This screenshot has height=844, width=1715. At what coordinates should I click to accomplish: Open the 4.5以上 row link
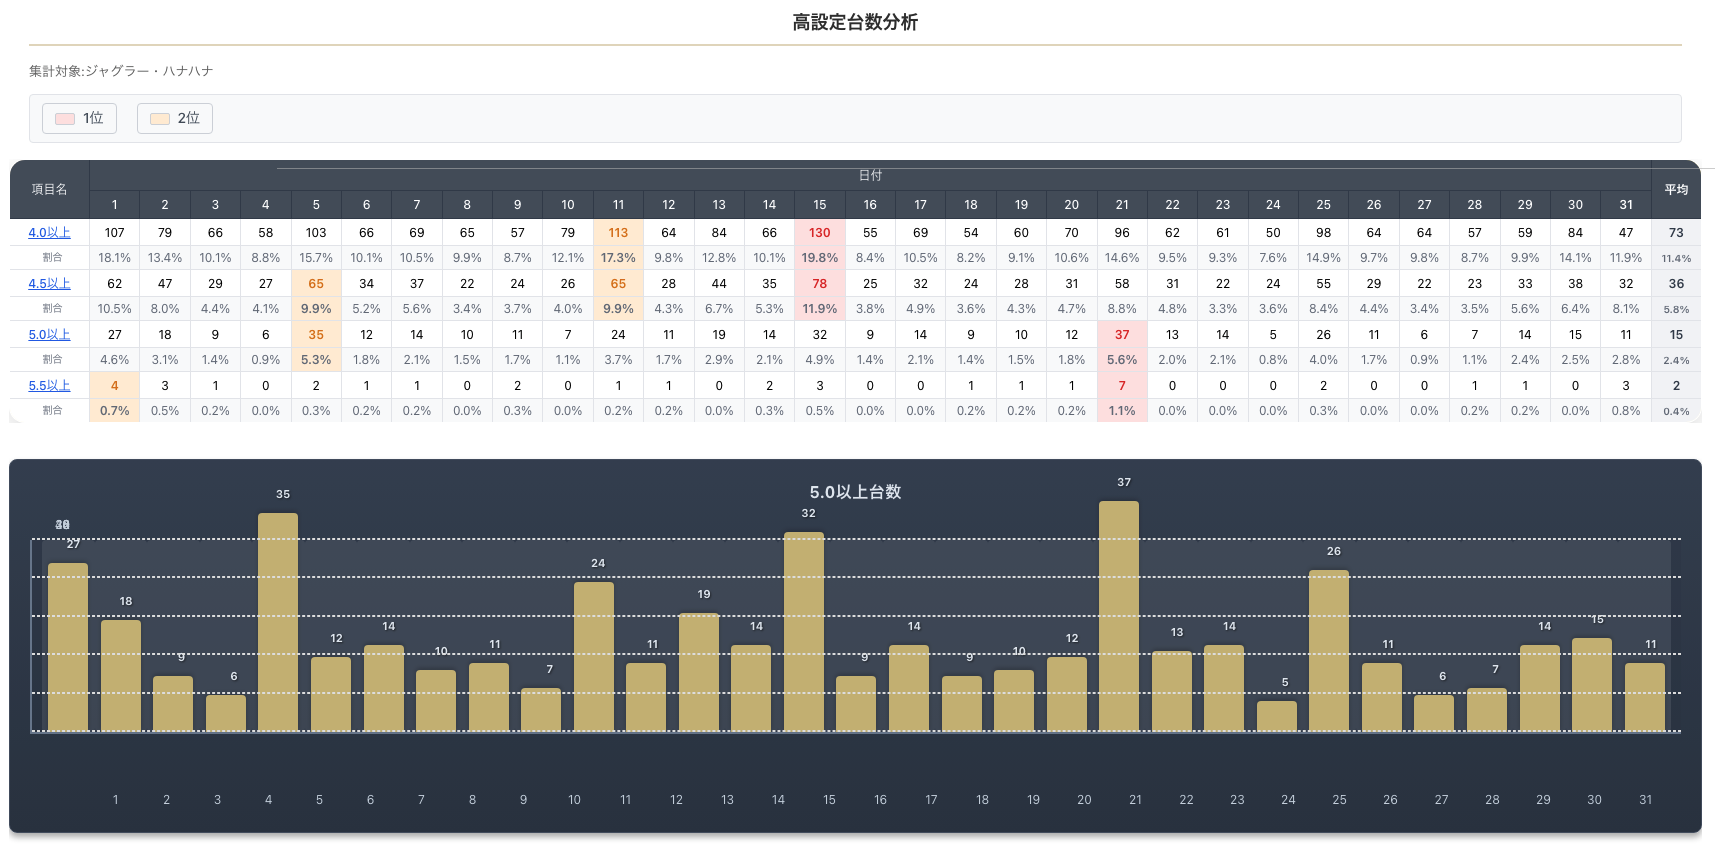[x=49, y=284]
